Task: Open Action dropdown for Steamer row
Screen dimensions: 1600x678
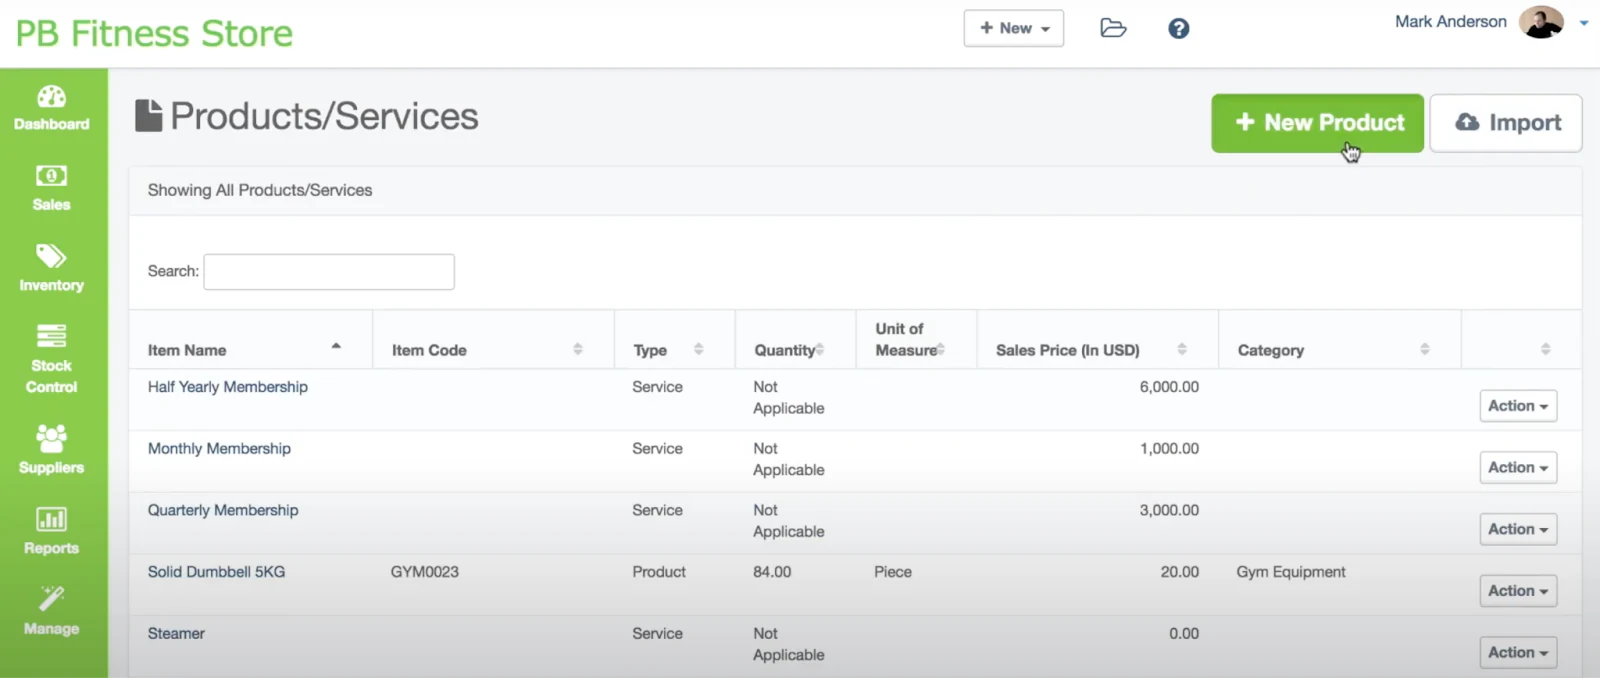Action: click(x=1518, y=653)
